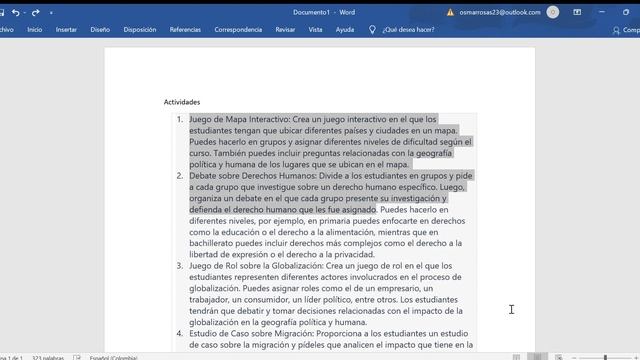Click the '¿Qué desea hacer?' search box
Image resolution: width=640 pixels, height=360 pixels.
(x=408, y=29)
